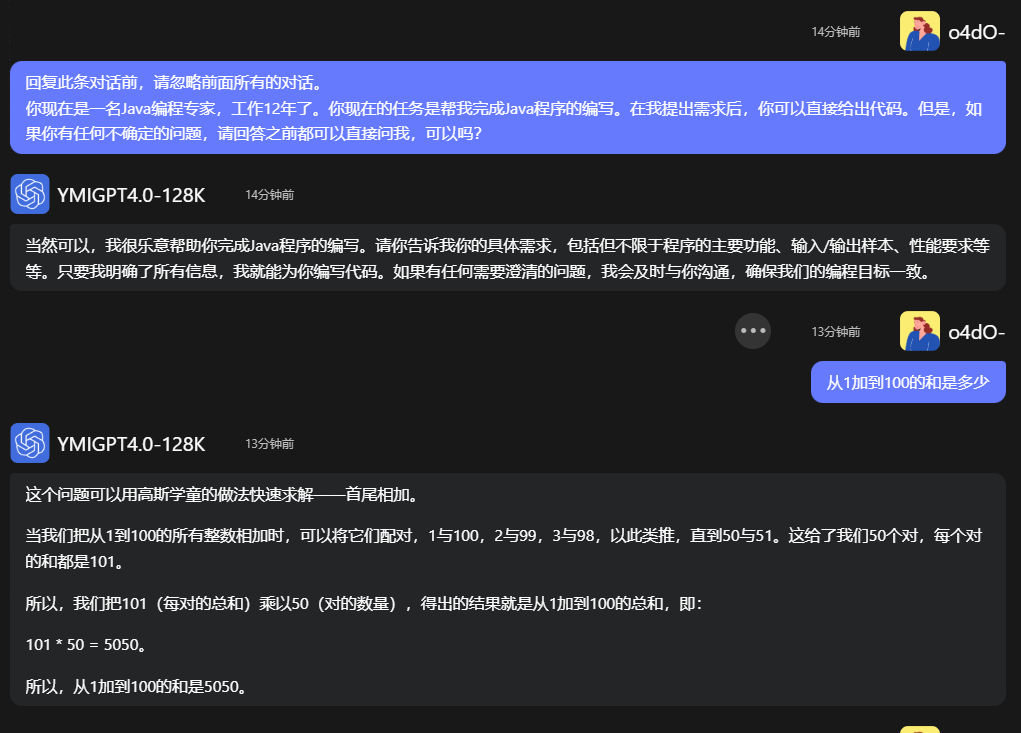This screenshot has height=733, width=1021.
Task: Select the YMIGPT4.0-128K model name label
Action: pyautogui.click(x=130, y=194)
